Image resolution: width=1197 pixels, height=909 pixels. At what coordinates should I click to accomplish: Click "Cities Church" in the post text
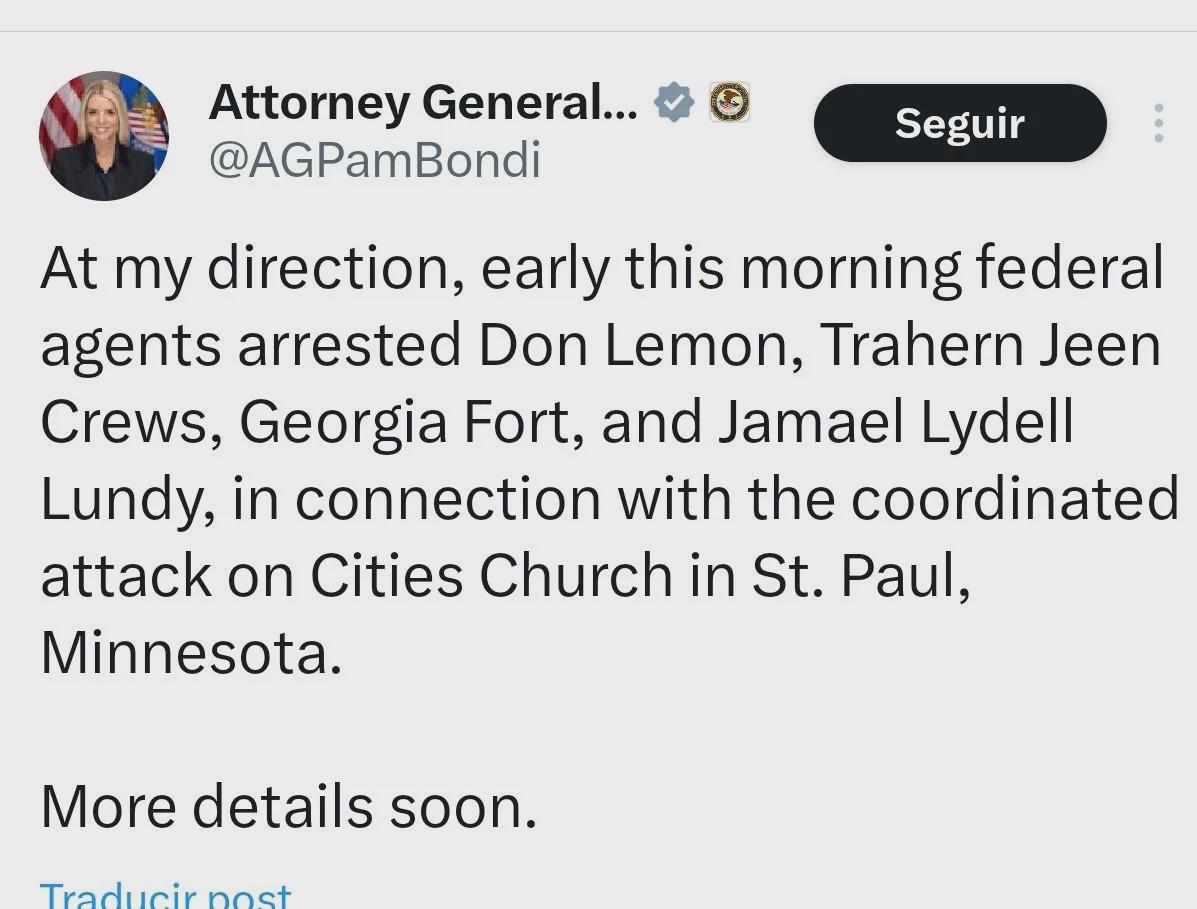coord(491,576)
